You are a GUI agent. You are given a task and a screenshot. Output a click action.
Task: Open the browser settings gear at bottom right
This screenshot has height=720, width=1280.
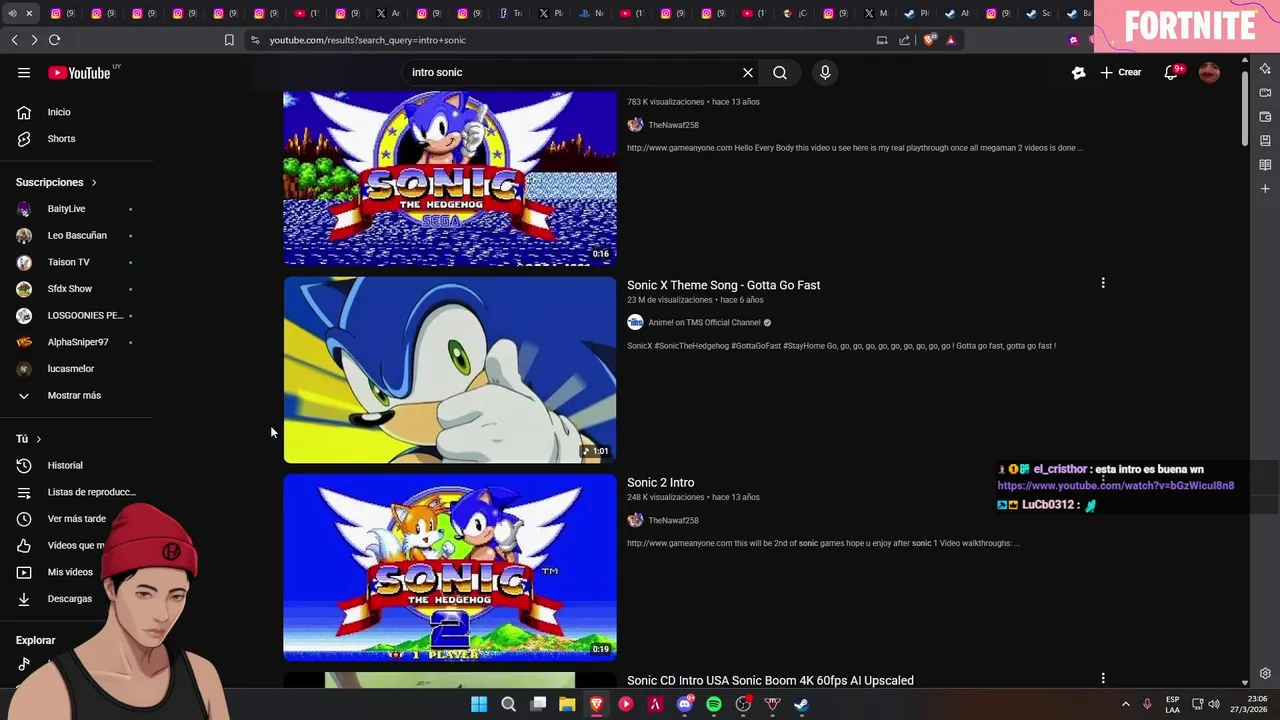(x=1265, y=673)
